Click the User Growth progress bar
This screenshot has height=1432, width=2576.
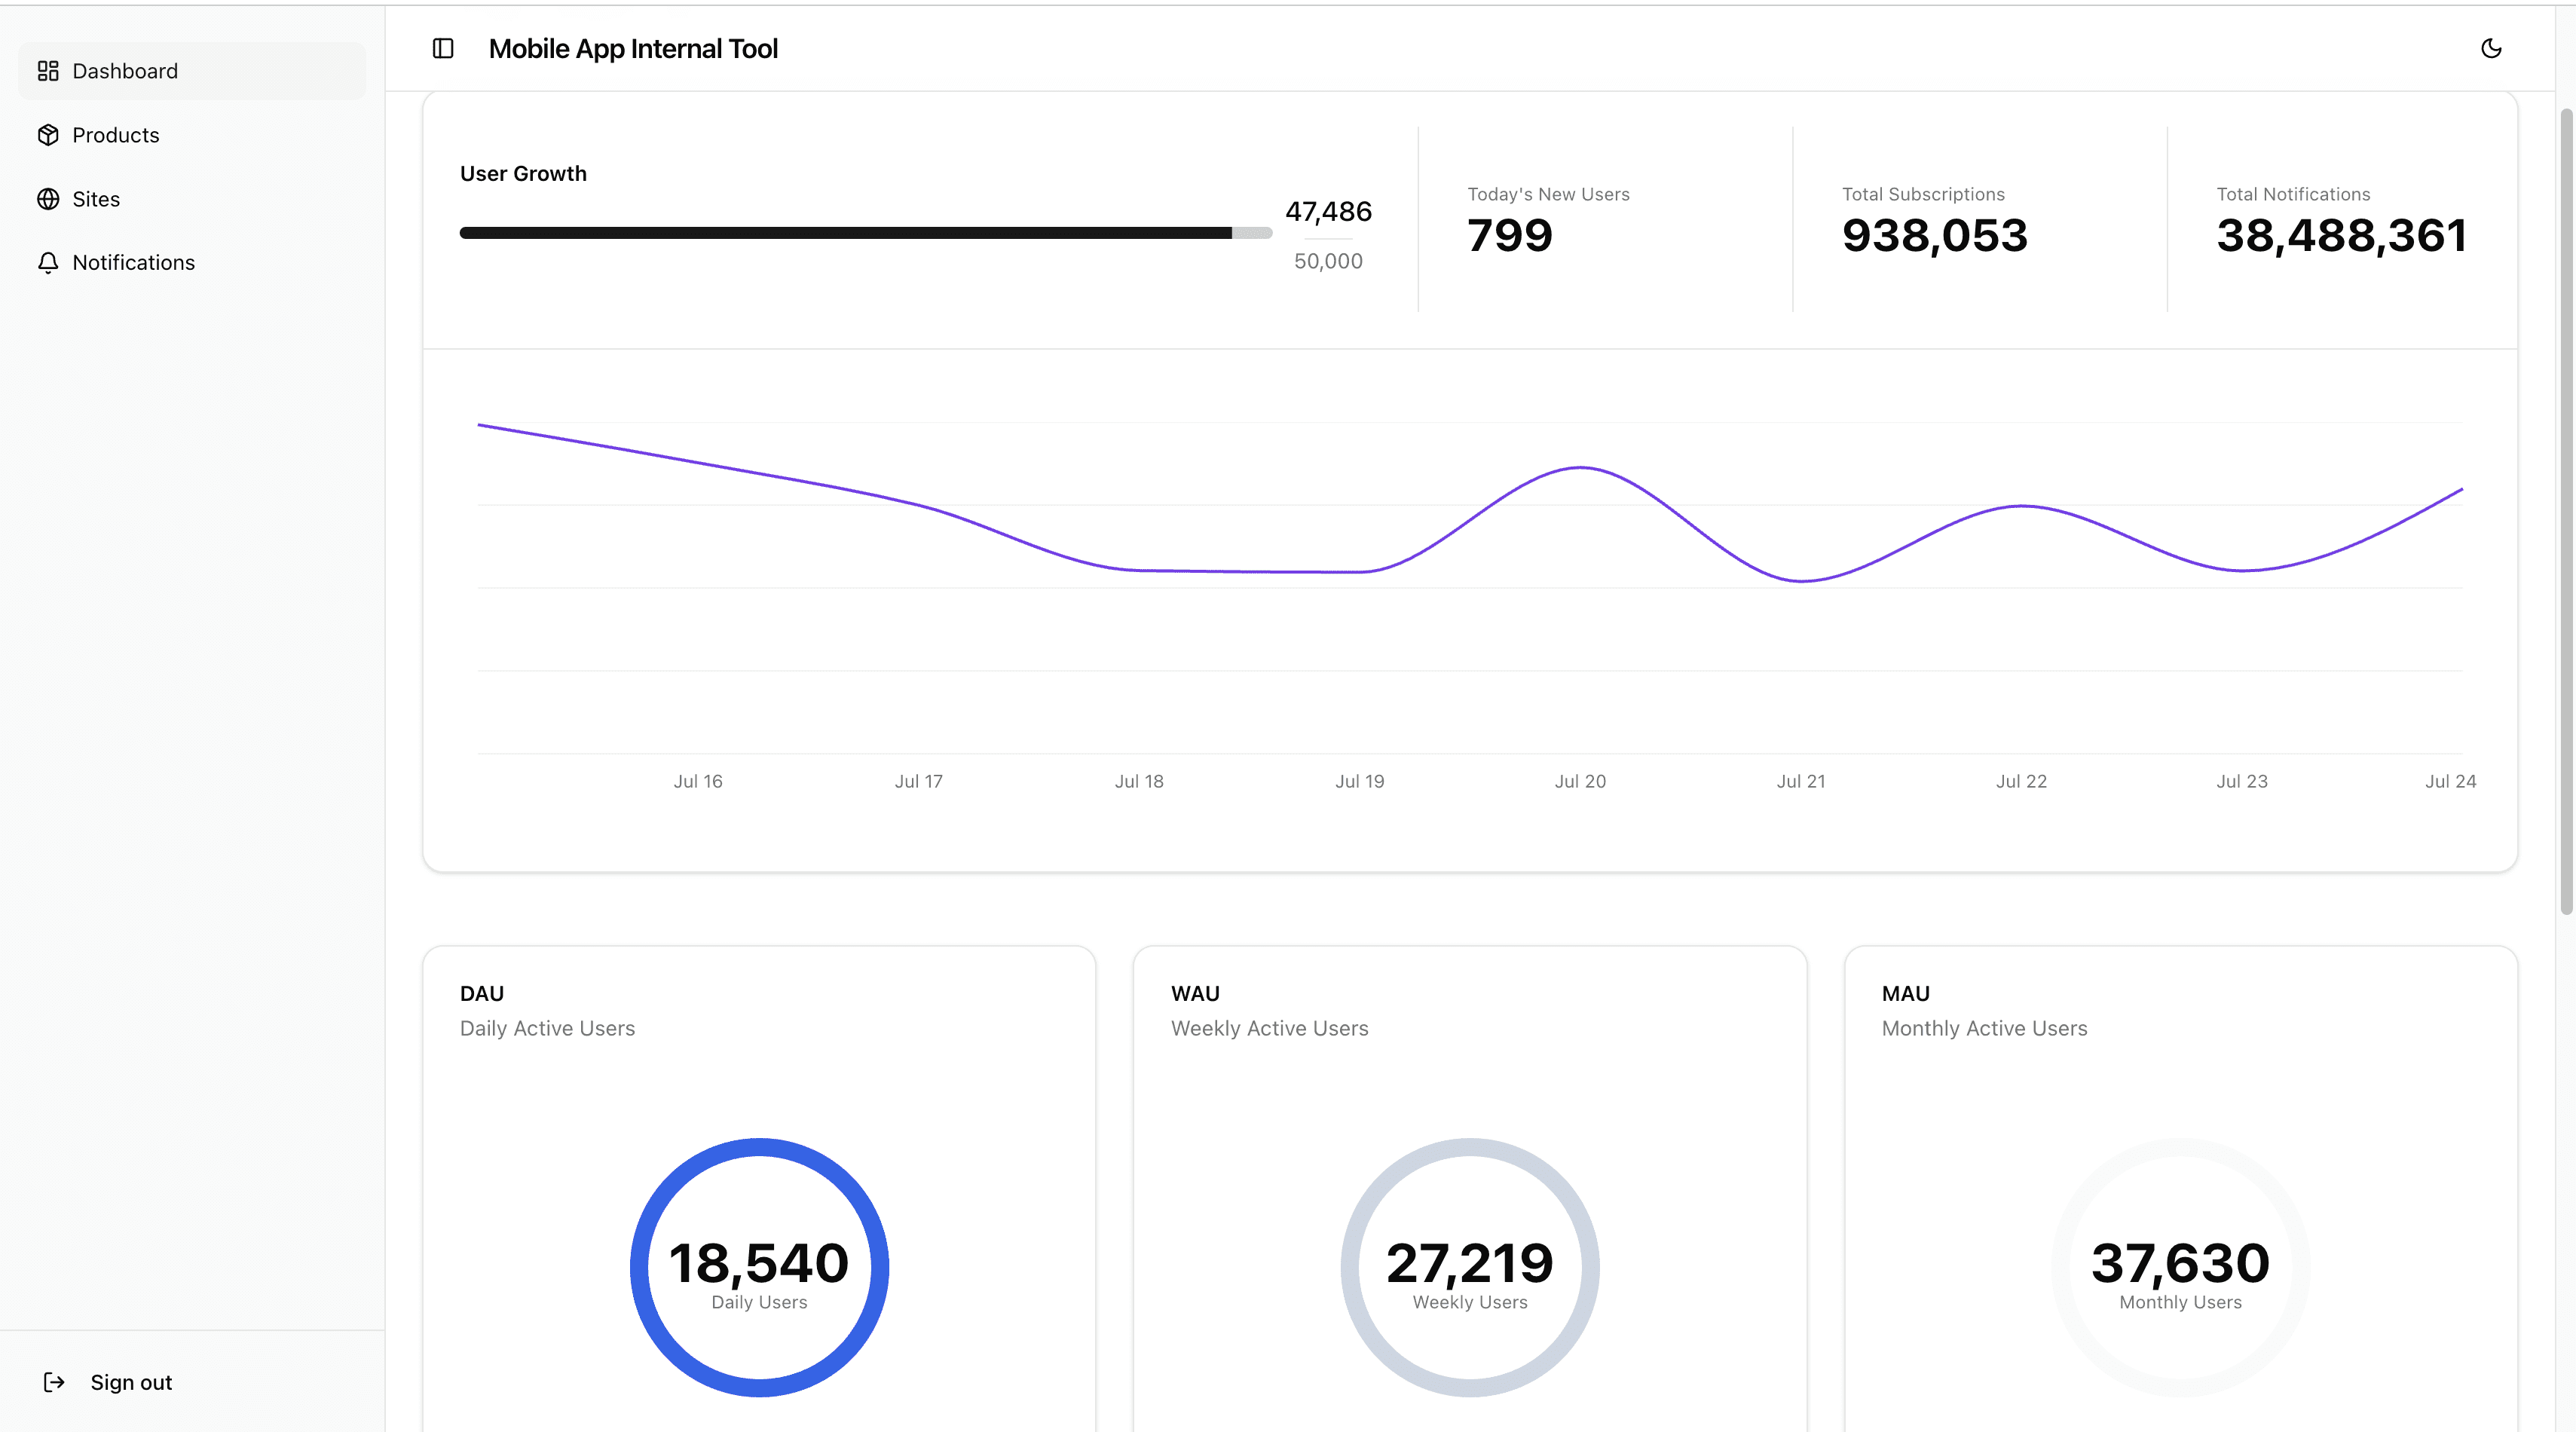point(865,233)
